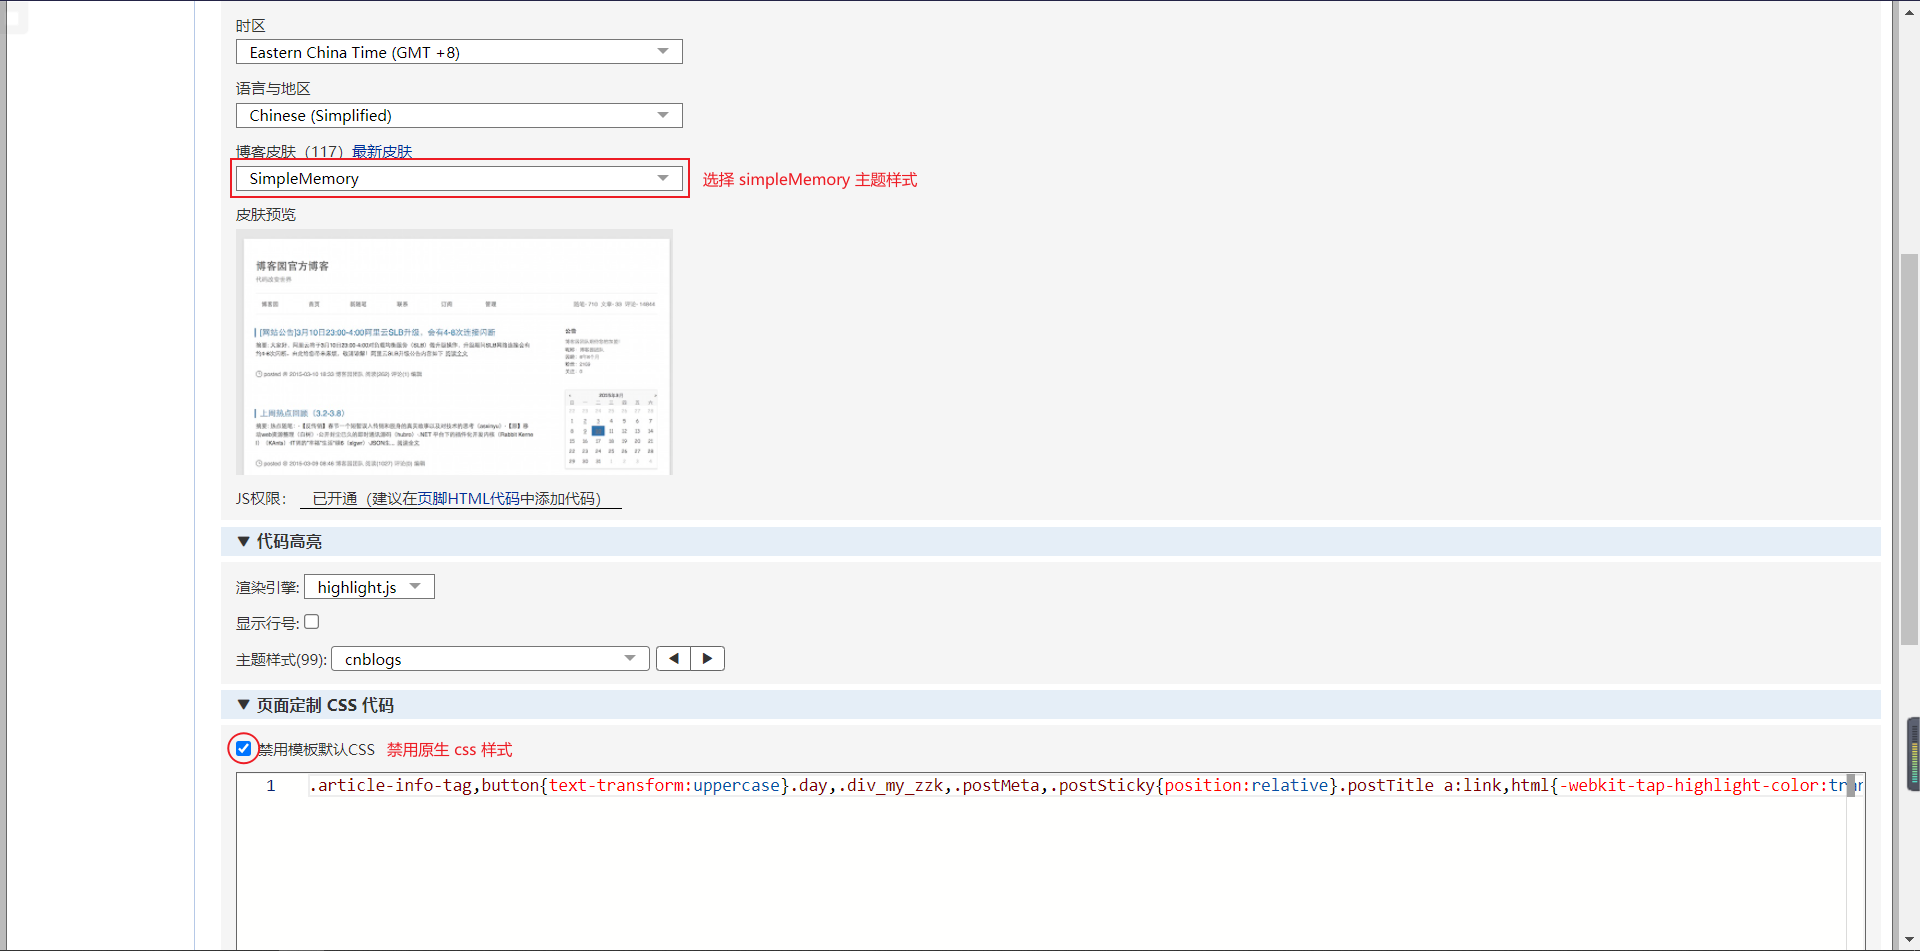Click the 语言与地区 label
The height and width of the screenshot is (951, 1920).
pyautogui.click(x=273, y=88)
